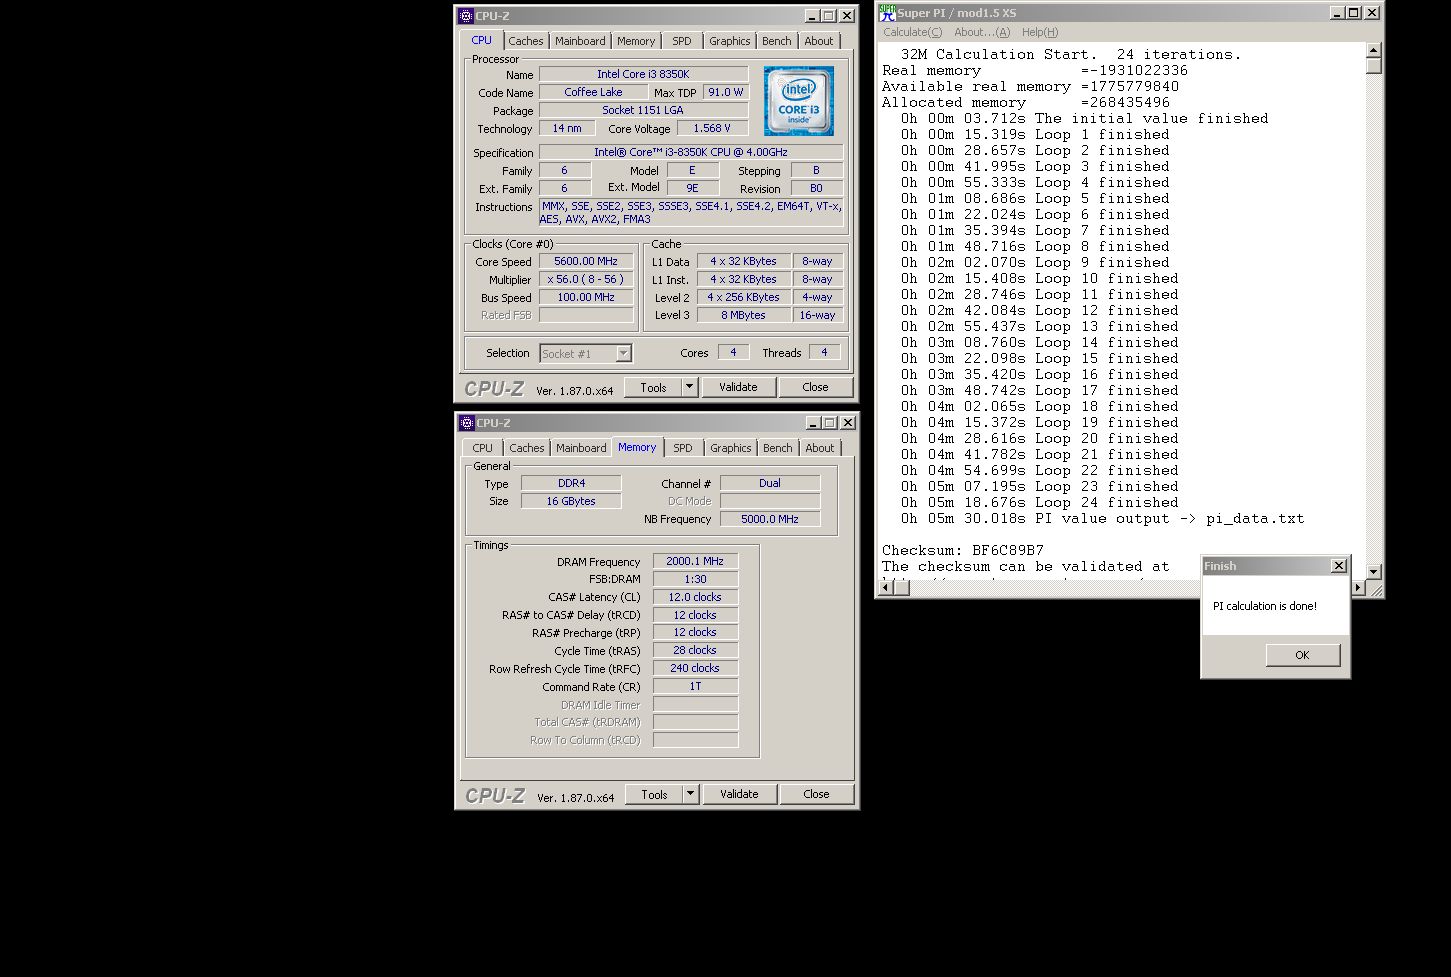
Task: Click Super PI horizontal scrollbar left arrow
Action: click(x=886, y=588)
